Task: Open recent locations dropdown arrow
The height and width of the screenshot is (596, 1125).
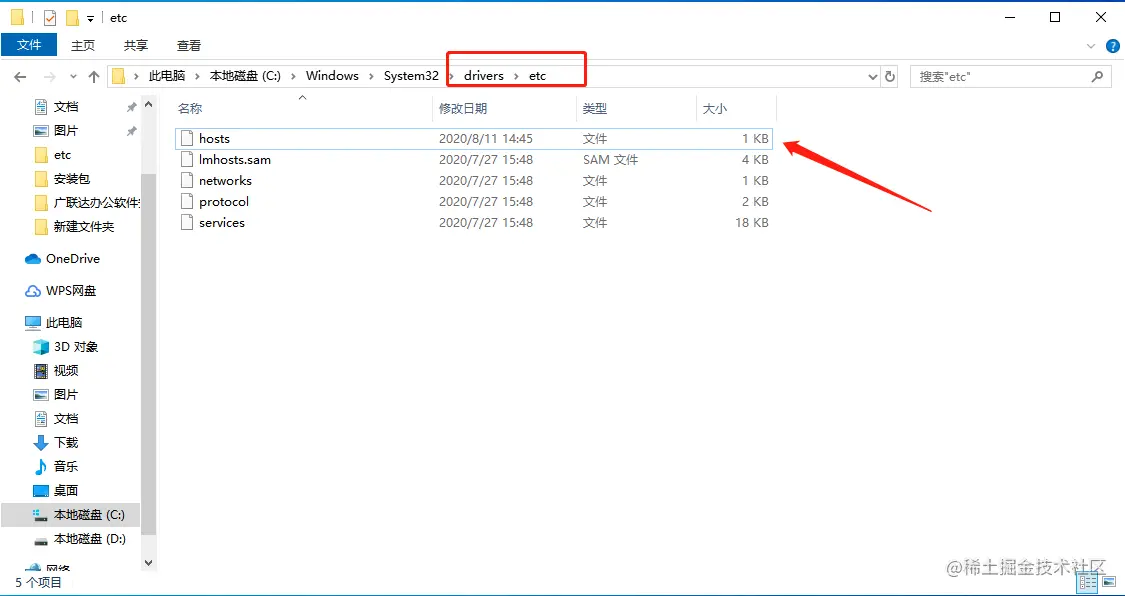Action: point(73,76)
